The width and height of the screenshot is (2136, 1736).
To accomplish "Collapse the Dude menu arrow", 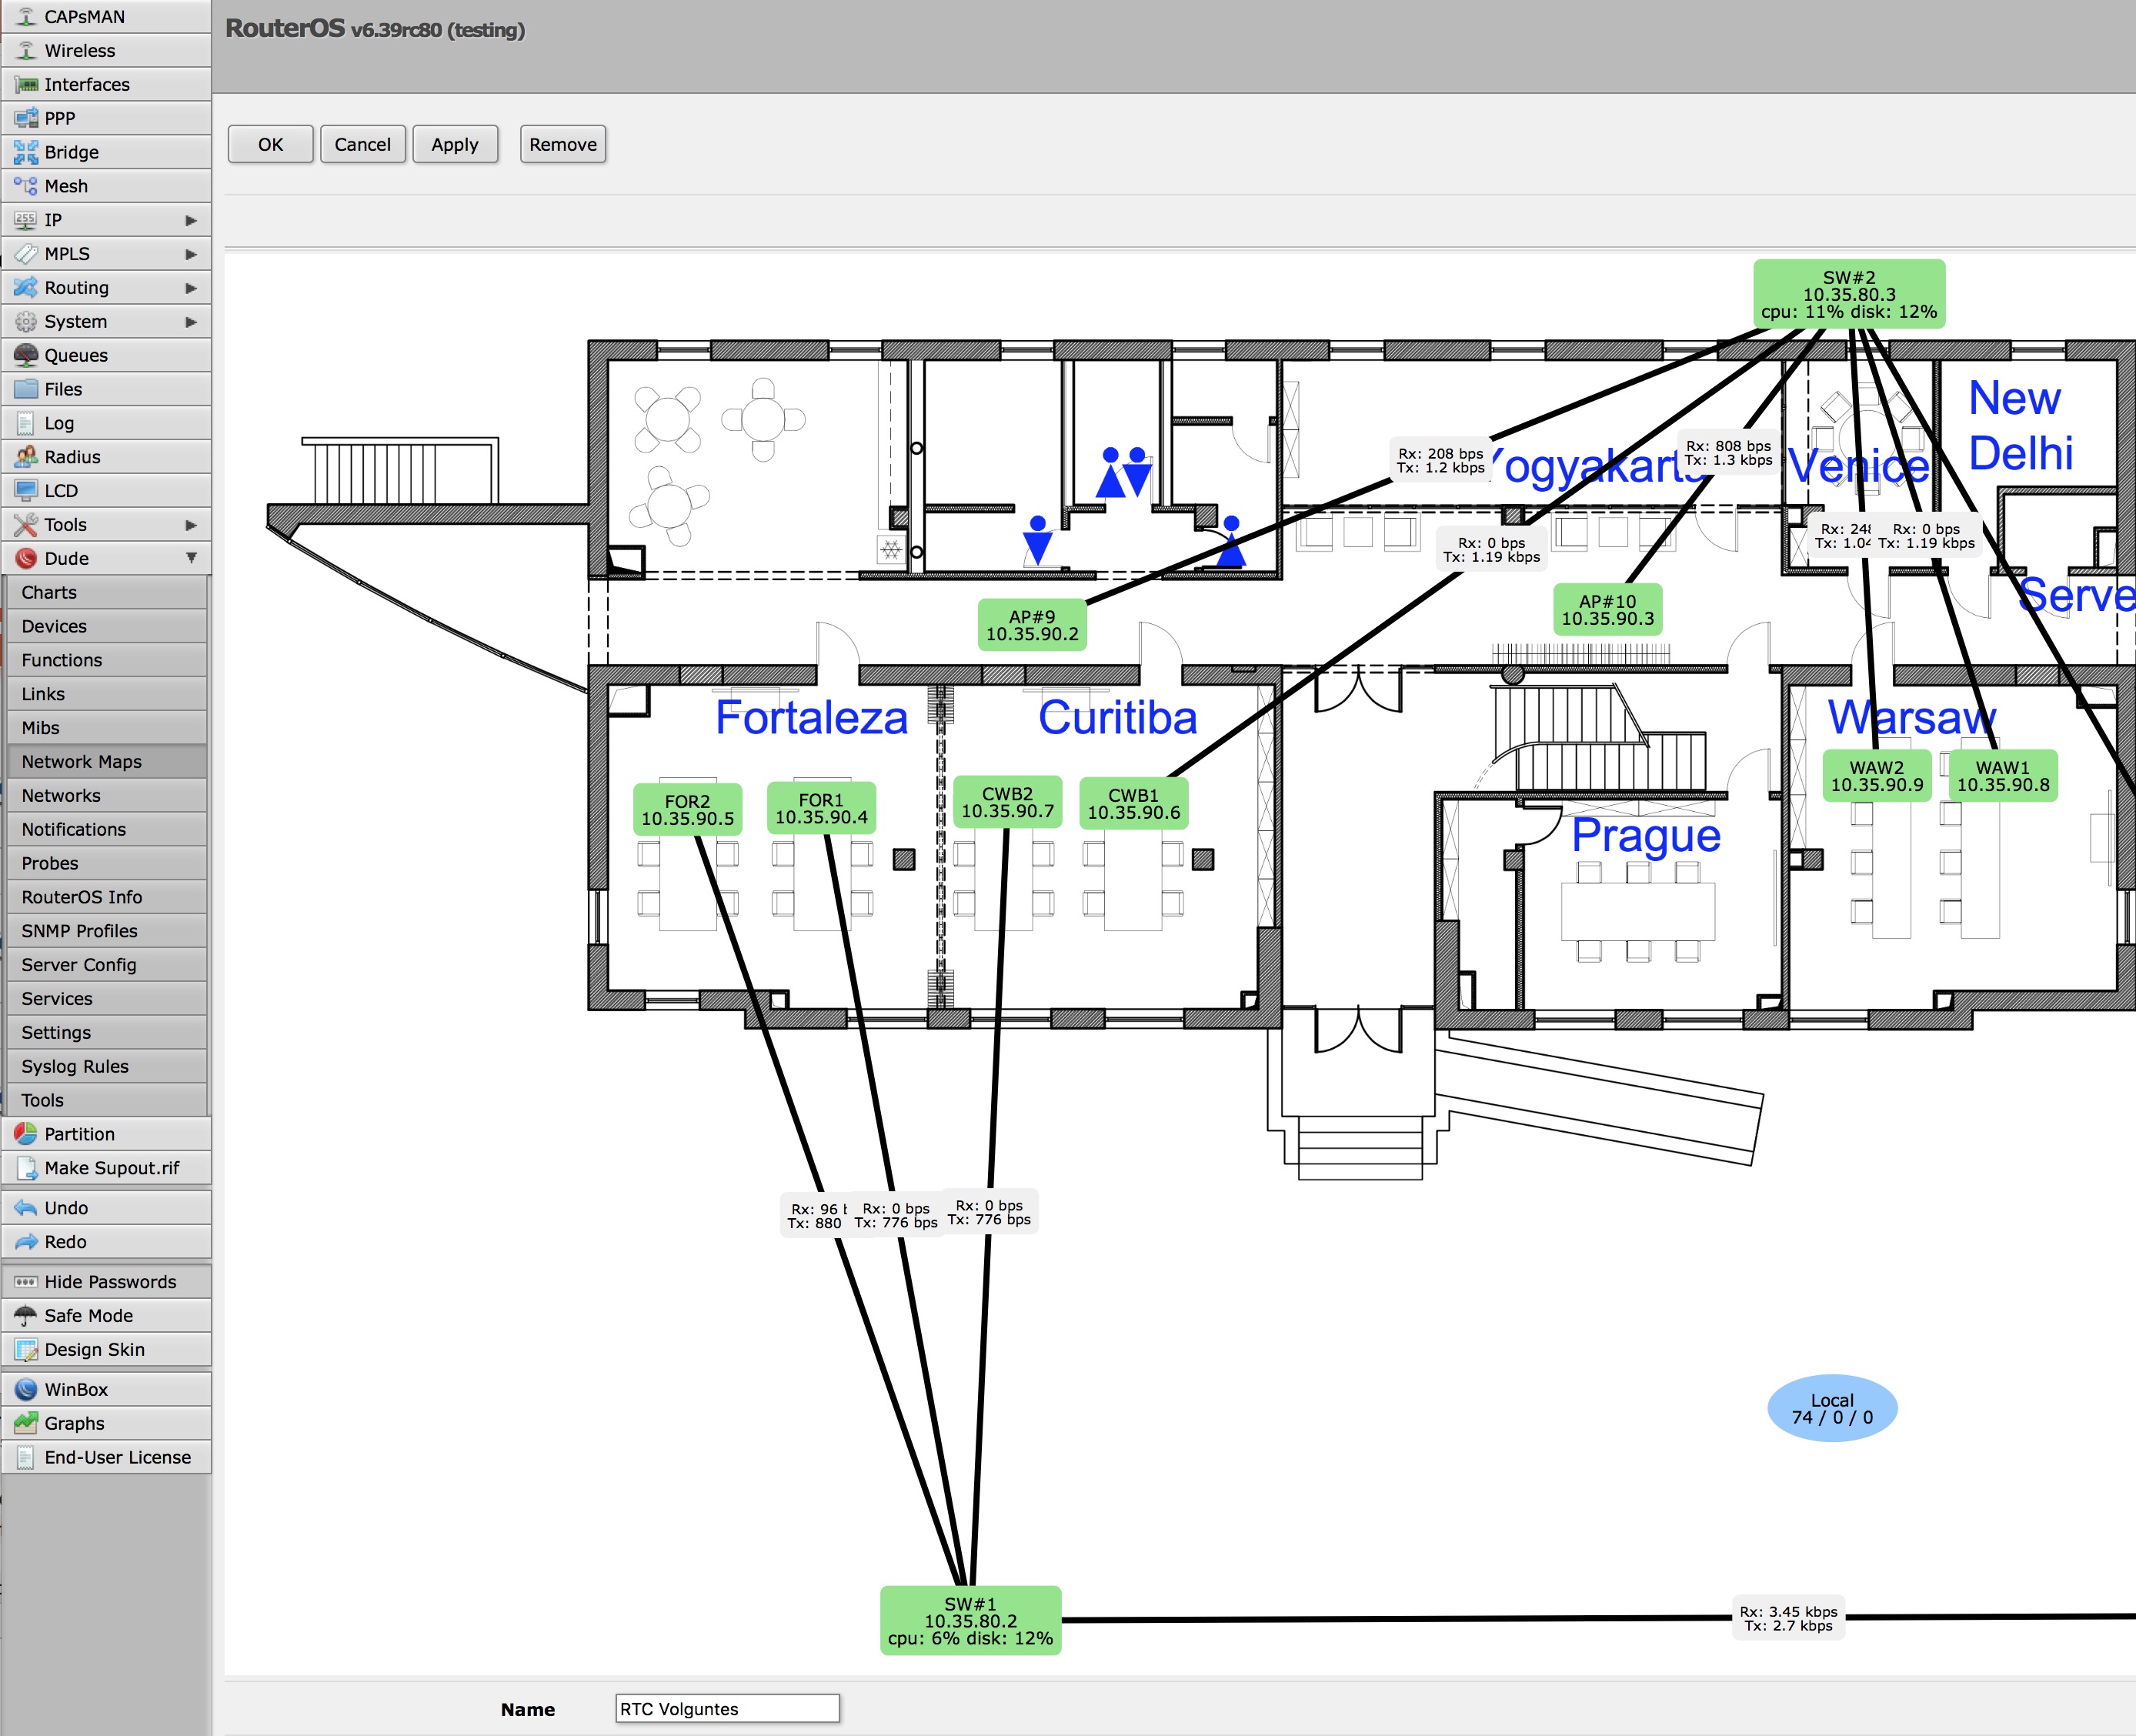I will tap(191, 558).
